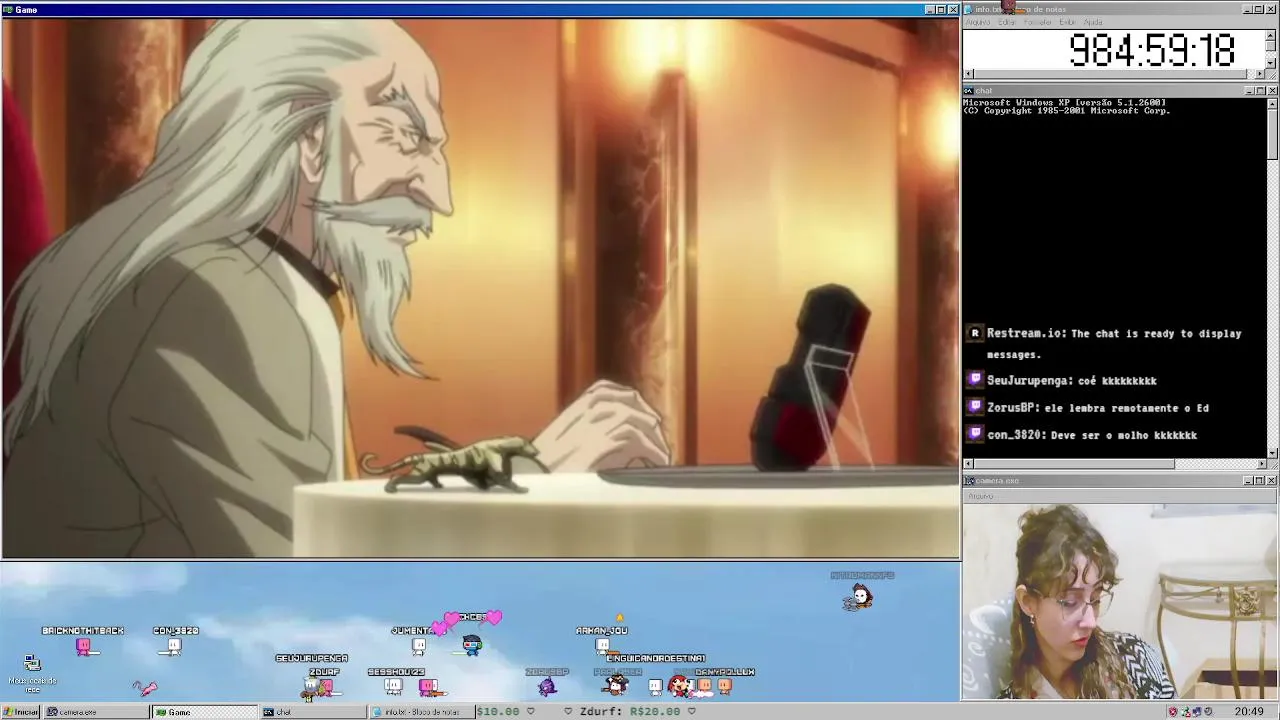Click Twitch icon beside ZorusBP message

(x=975, y=407)
